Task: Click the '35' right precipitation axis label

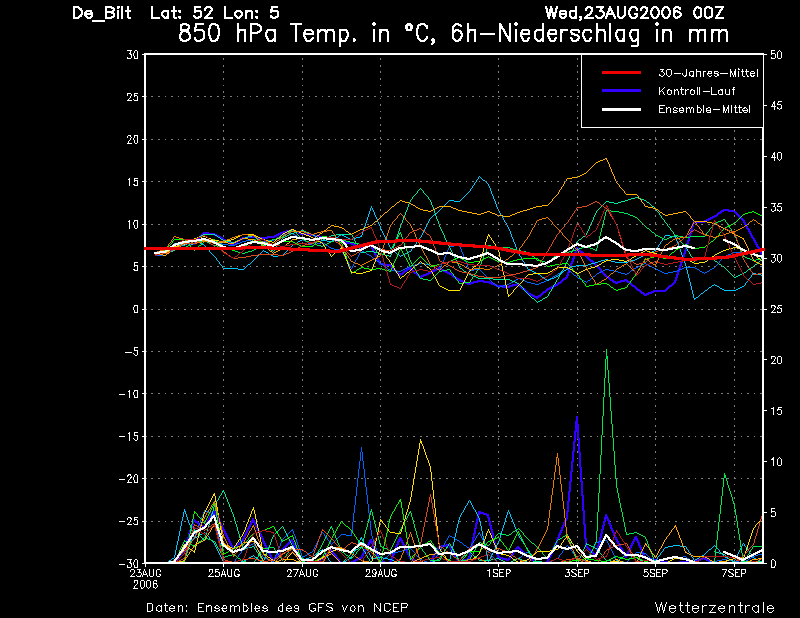Action: point(776,208)
